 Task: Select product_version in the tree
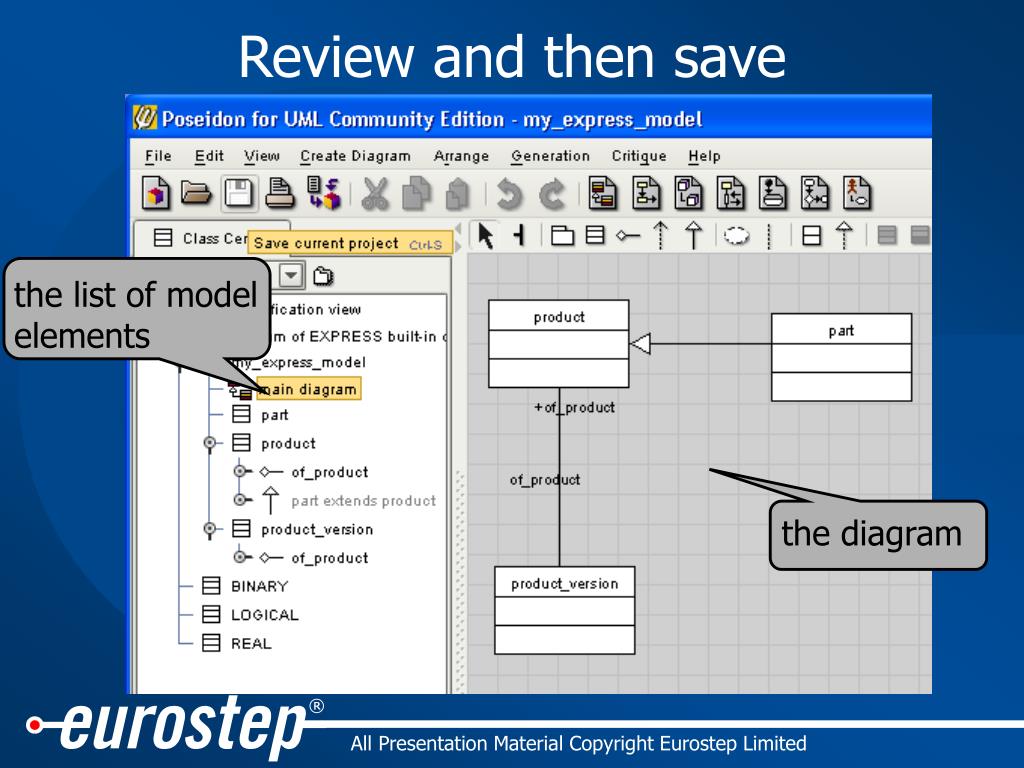click(x=317, y=529)
